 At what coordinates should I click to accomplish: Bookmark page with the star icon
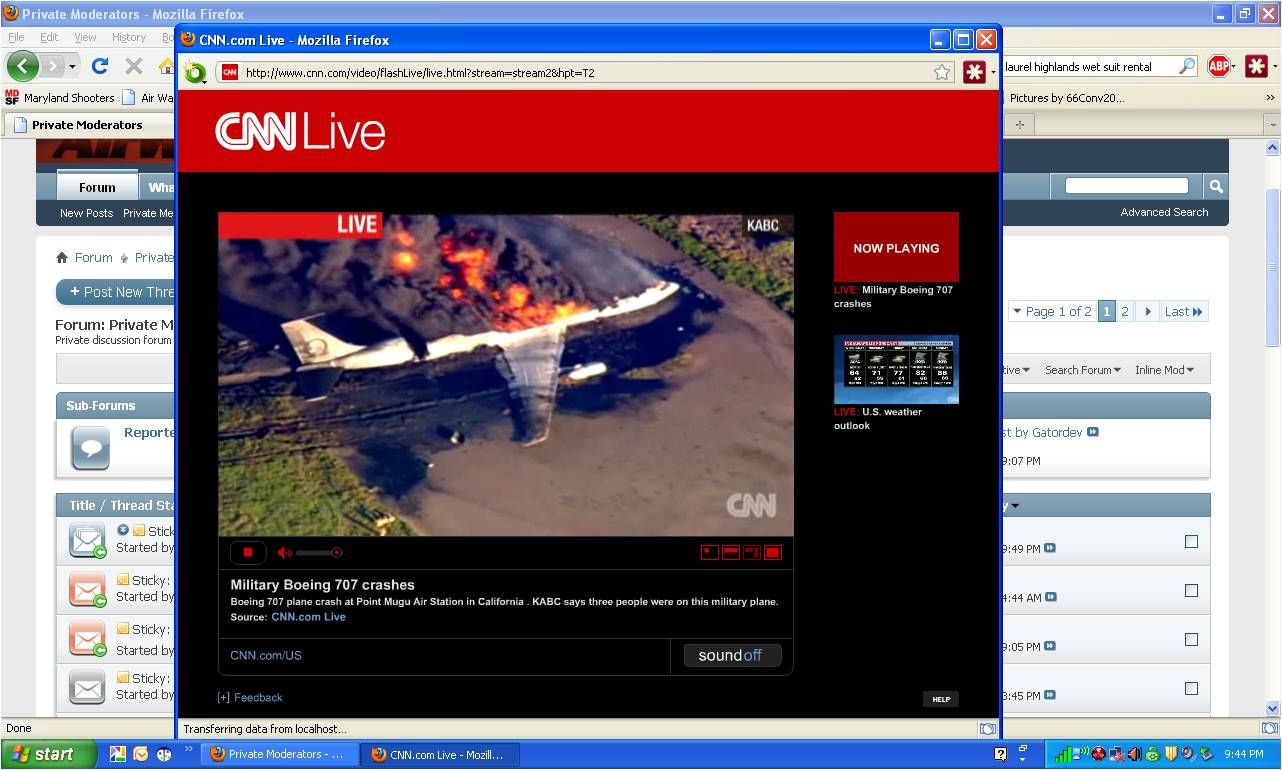coord(942,72)
